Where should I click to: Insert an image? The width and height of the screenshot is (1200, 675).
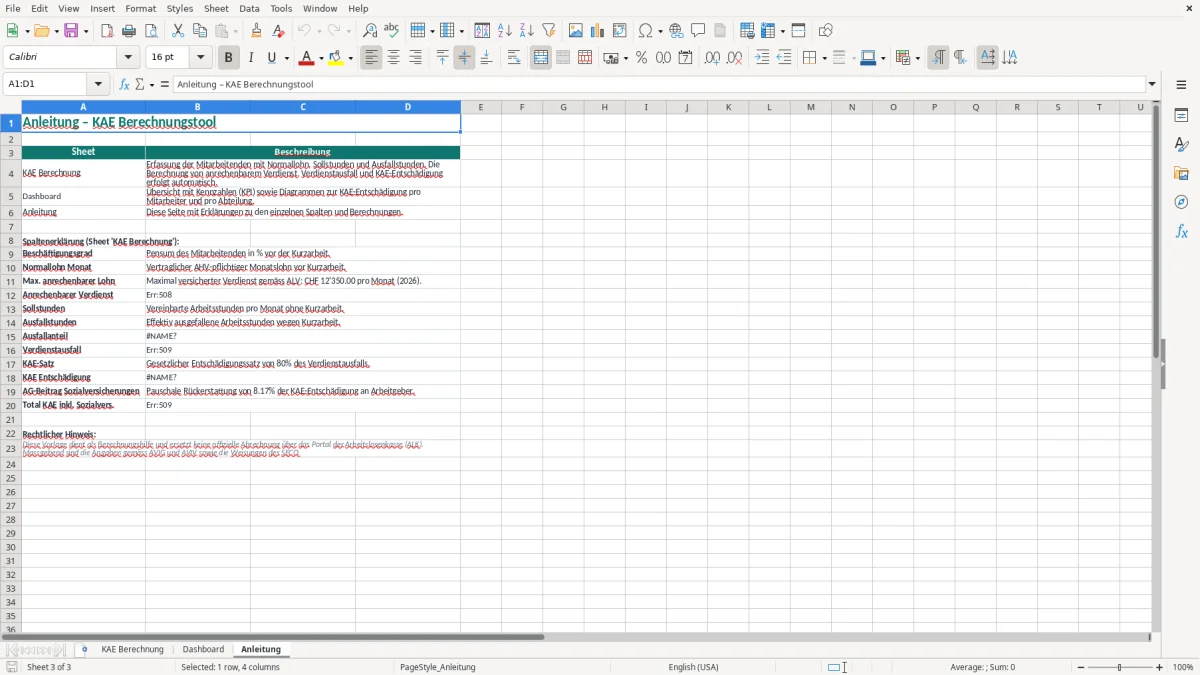[576, 31]
